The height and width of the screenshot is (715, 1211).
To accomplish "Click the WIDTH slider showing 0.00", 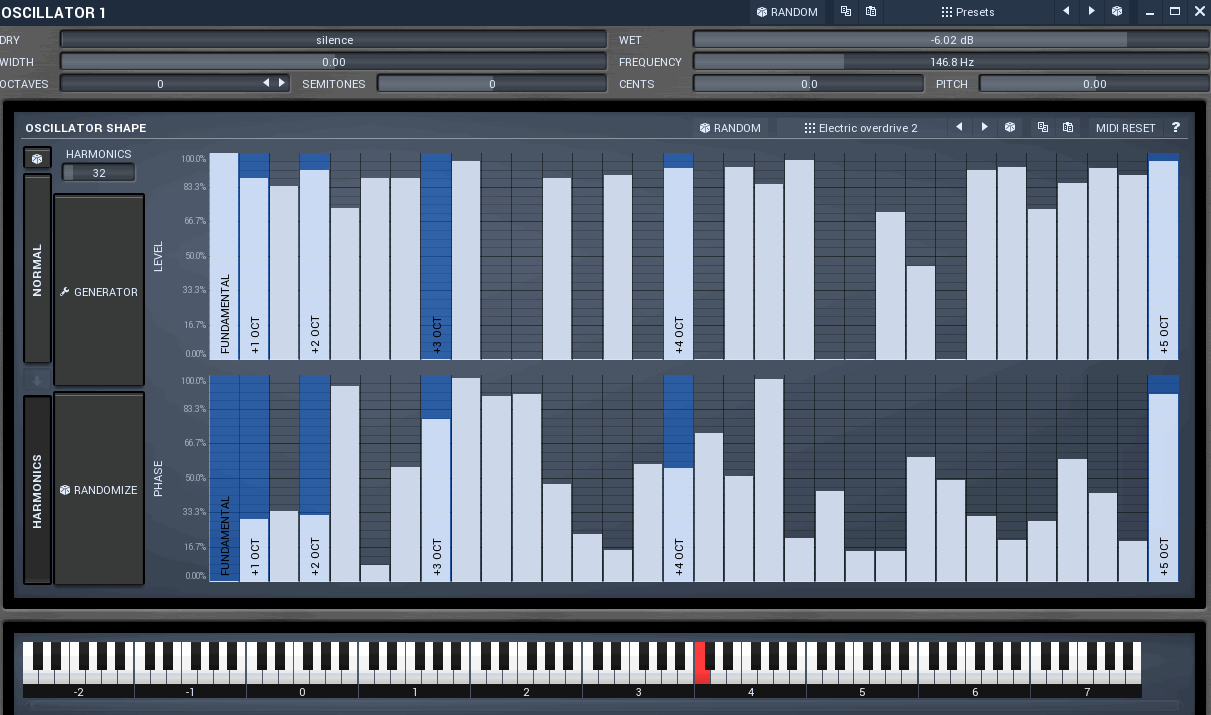I will click(334, 62).
